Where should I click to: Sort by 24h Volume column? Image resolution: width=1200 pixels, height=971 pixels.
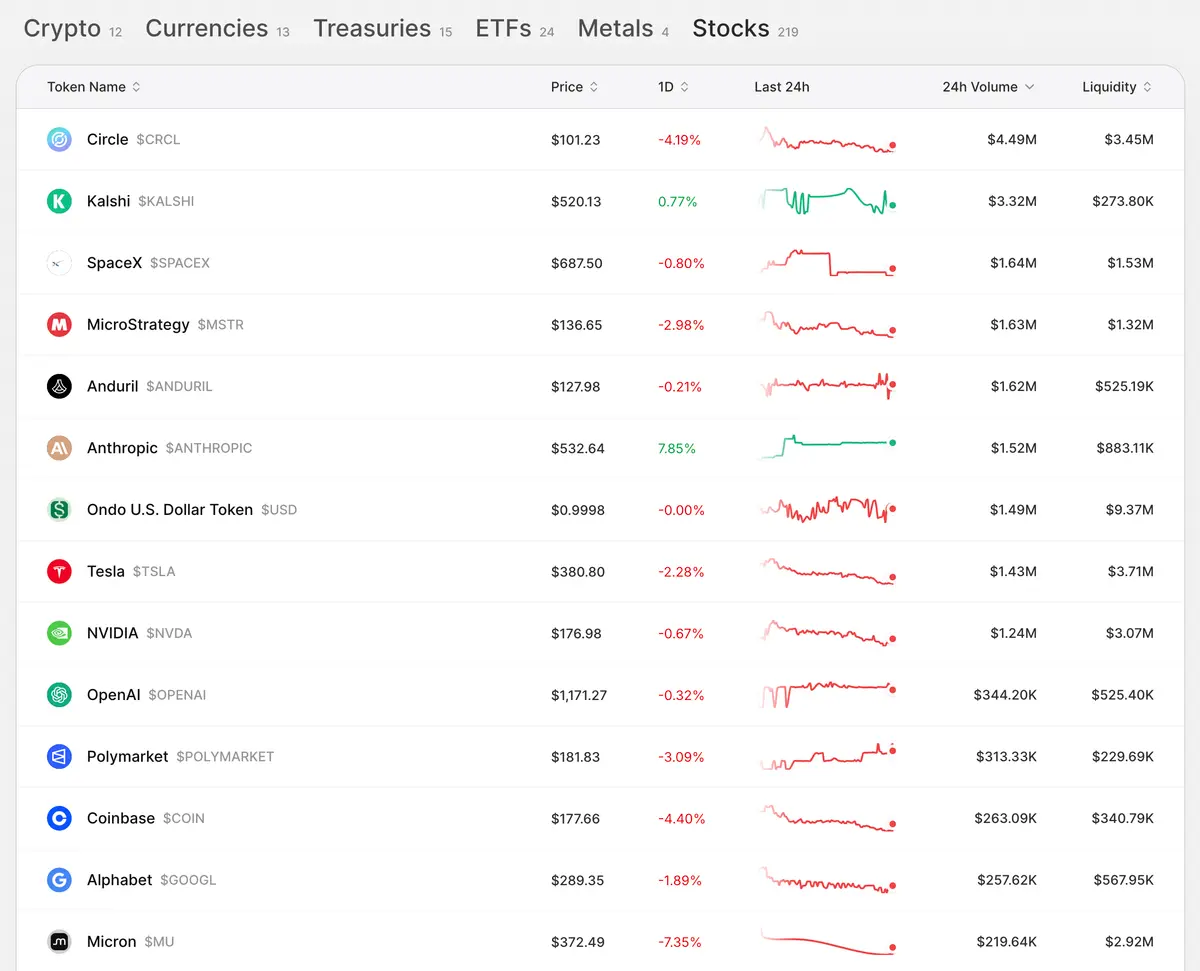point(988,87)
